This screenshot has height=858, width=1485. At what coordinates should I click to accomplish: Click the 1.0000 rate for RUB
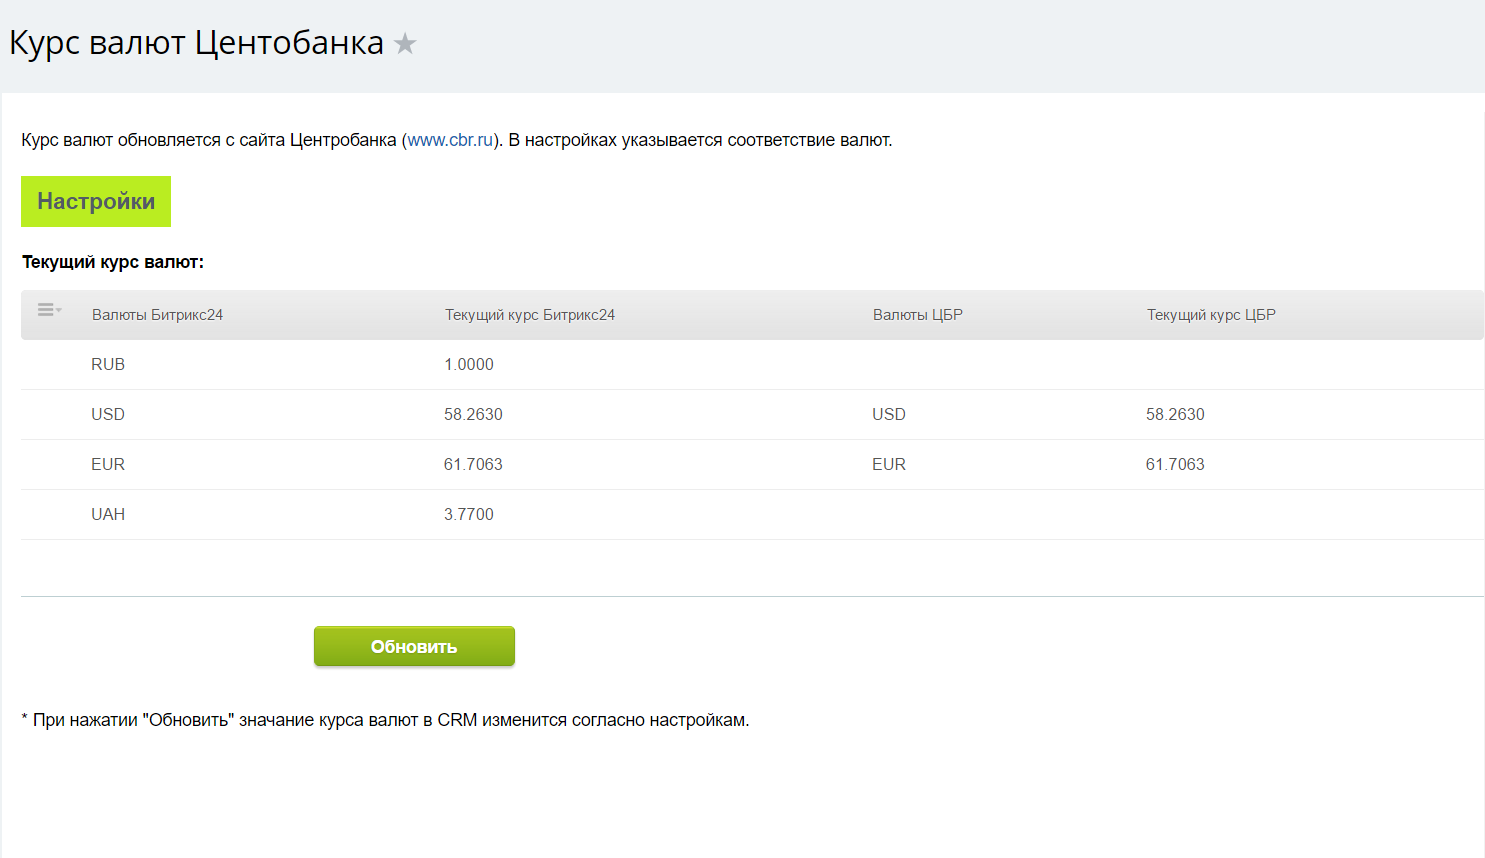point(469,365)
